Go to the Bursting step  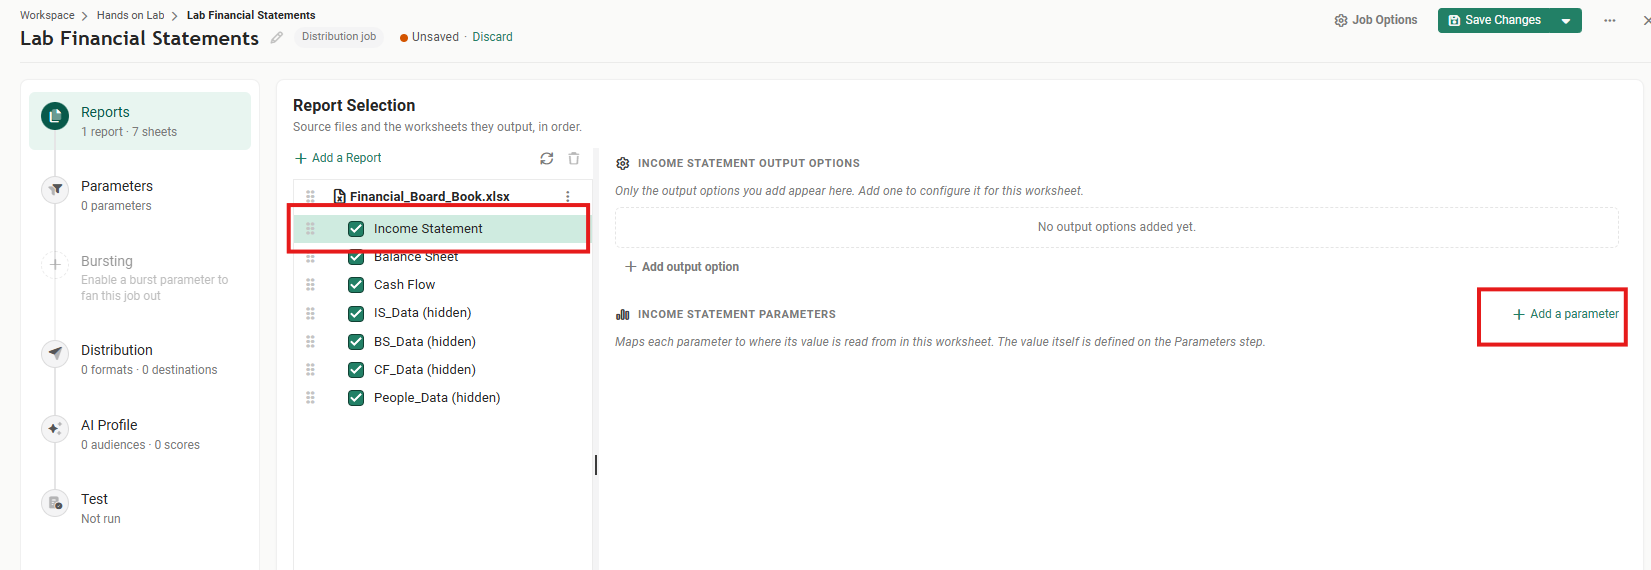[x=140, y=277]
